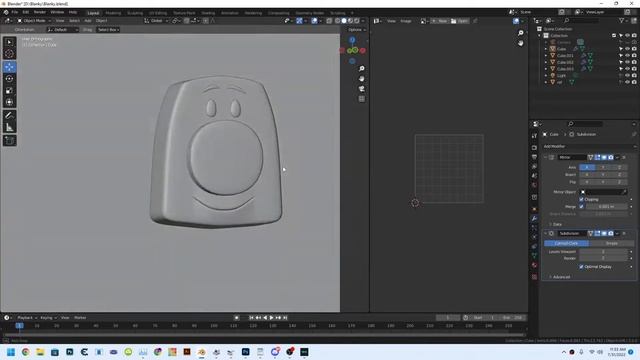
Task: Click the red X axis gizmo ball
Action: 362,51
